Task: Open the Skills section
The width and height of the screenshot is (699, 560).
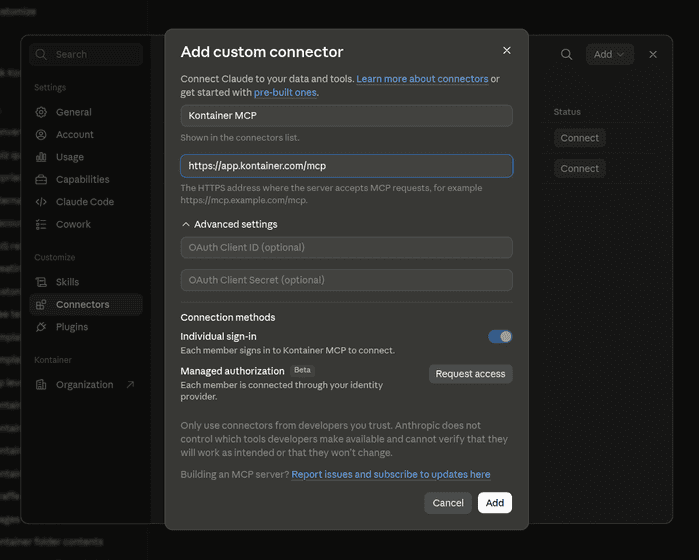Action: click(86, 282)
